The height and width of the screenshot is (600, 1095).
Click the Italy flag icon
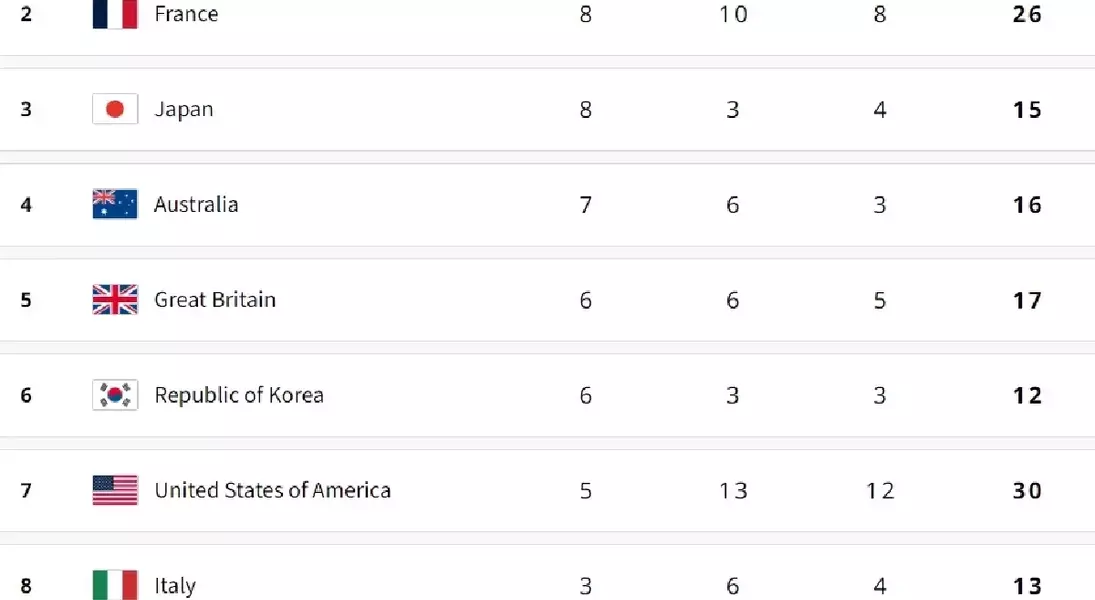[x=115, y=585]
